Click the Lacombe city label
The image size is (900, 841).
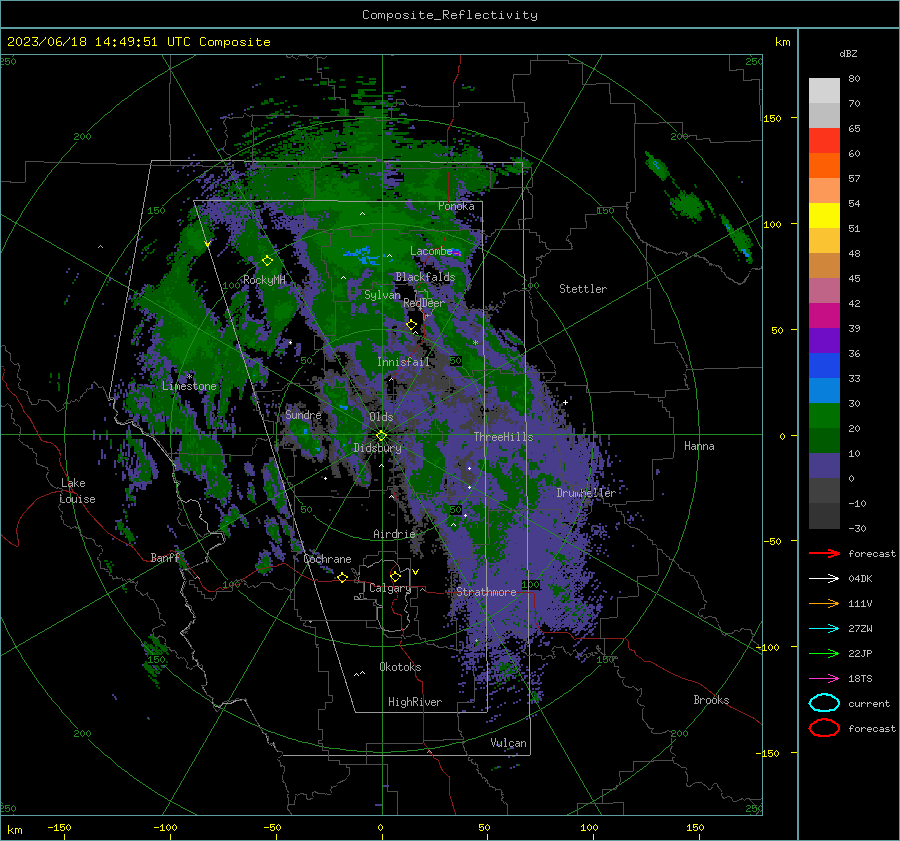[431, 251]
